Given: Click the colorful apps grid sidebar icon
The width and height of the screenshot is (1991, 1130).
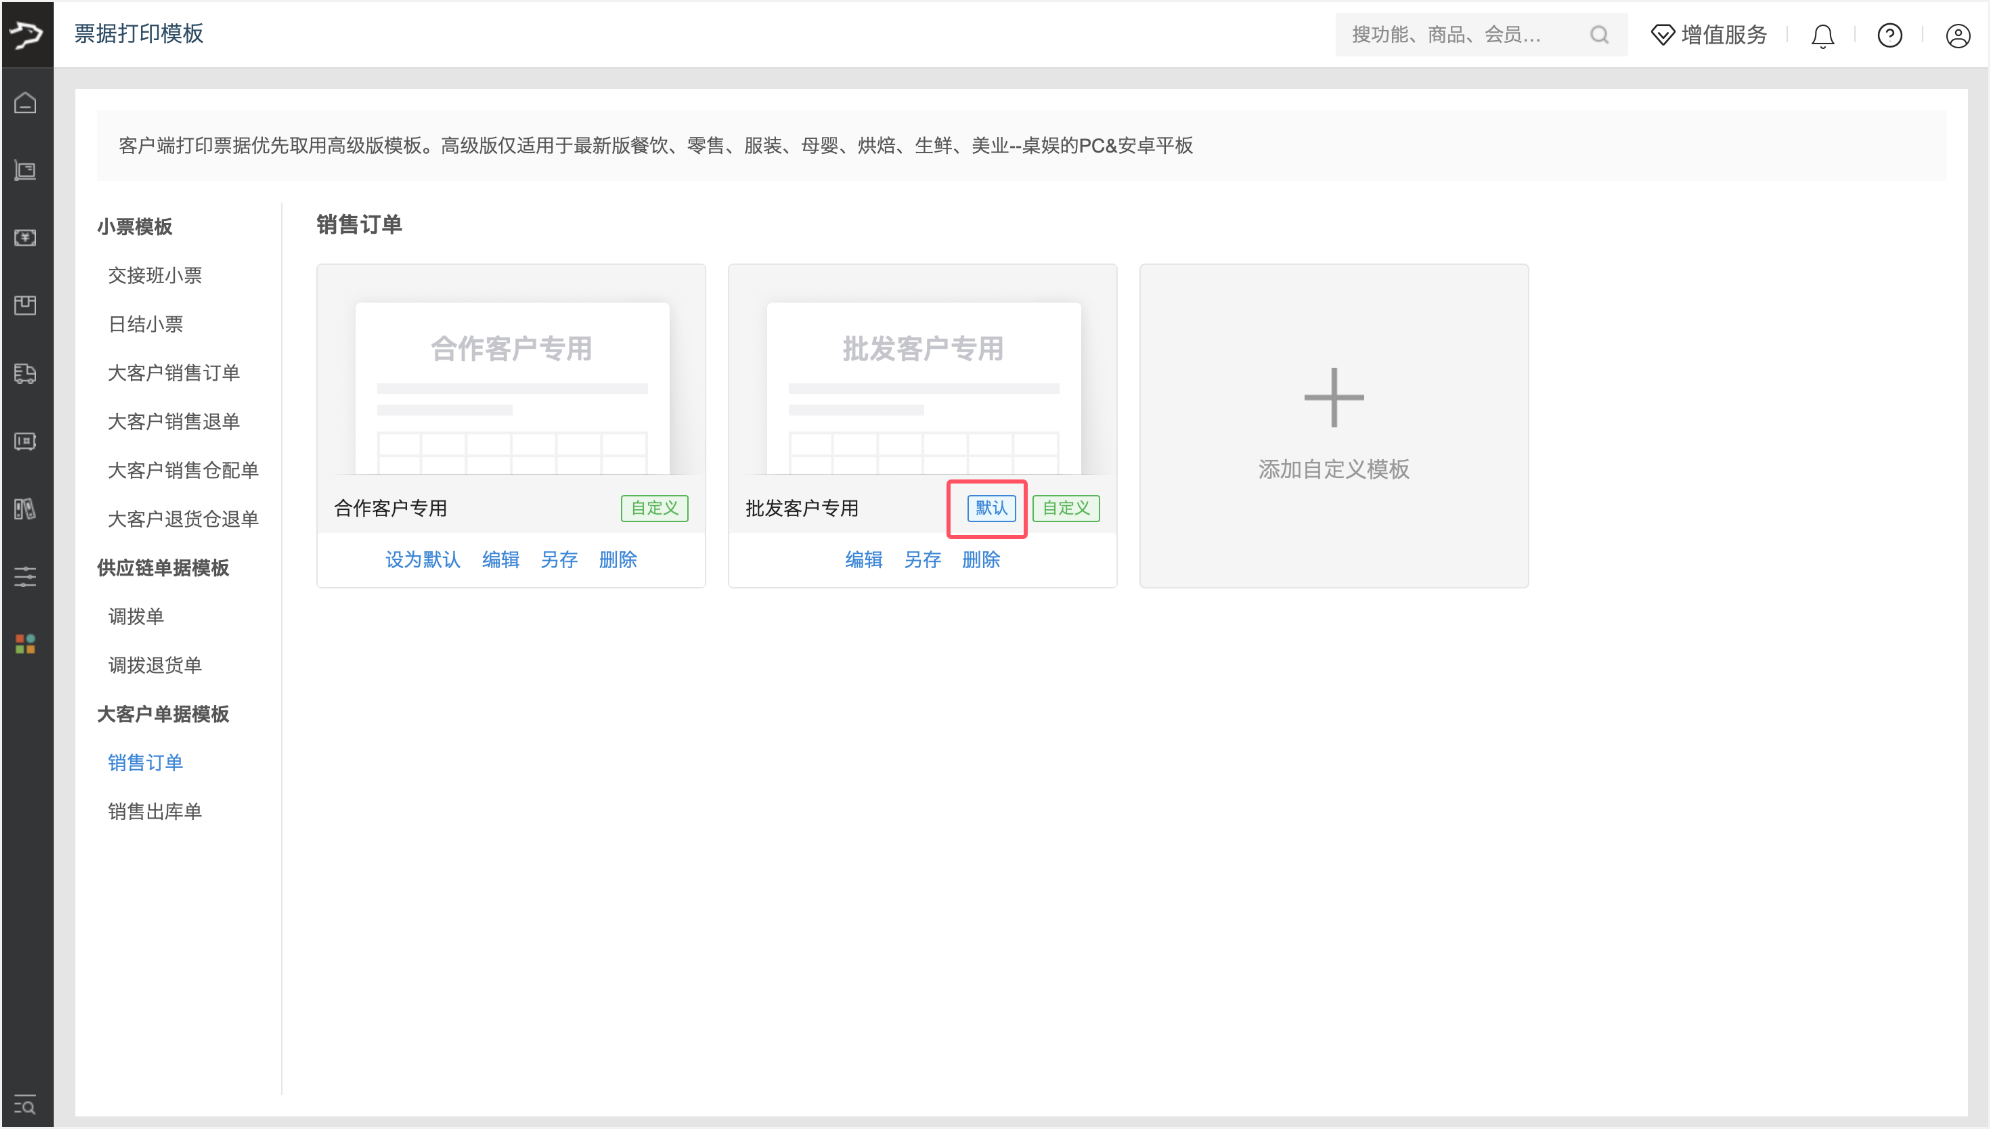Looking at the screenshot, I should click(x=26, y=644).
